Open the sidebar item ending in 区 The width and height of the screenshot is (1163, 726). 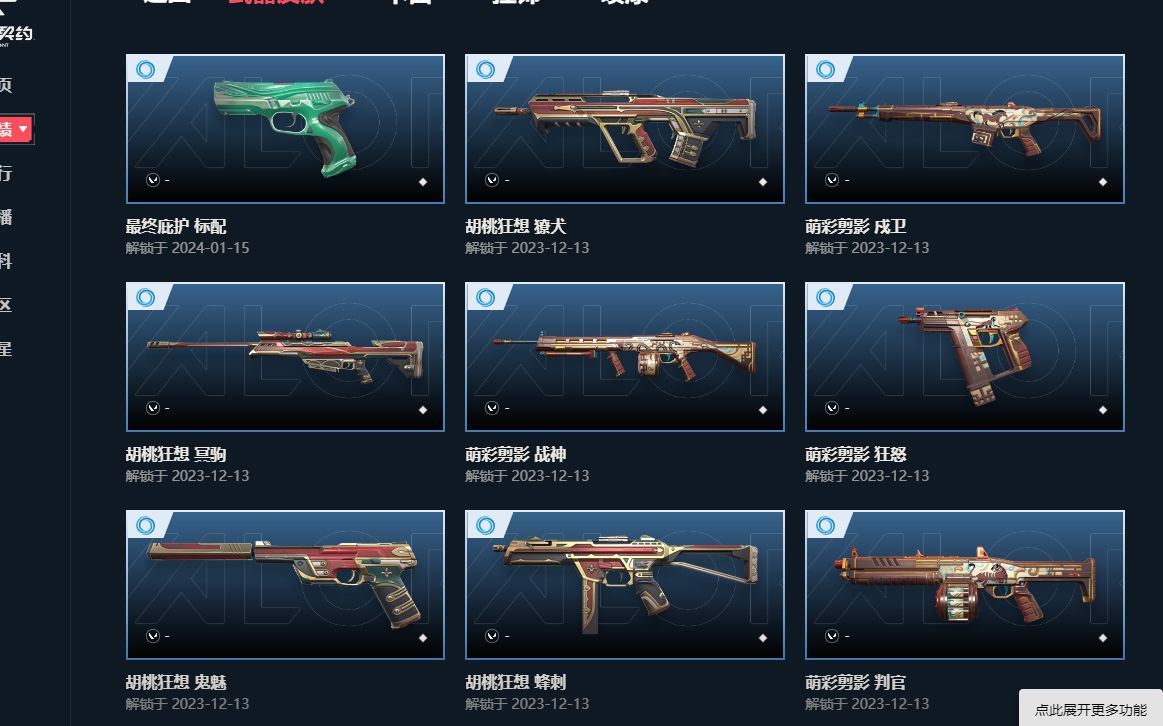(6, 305)
